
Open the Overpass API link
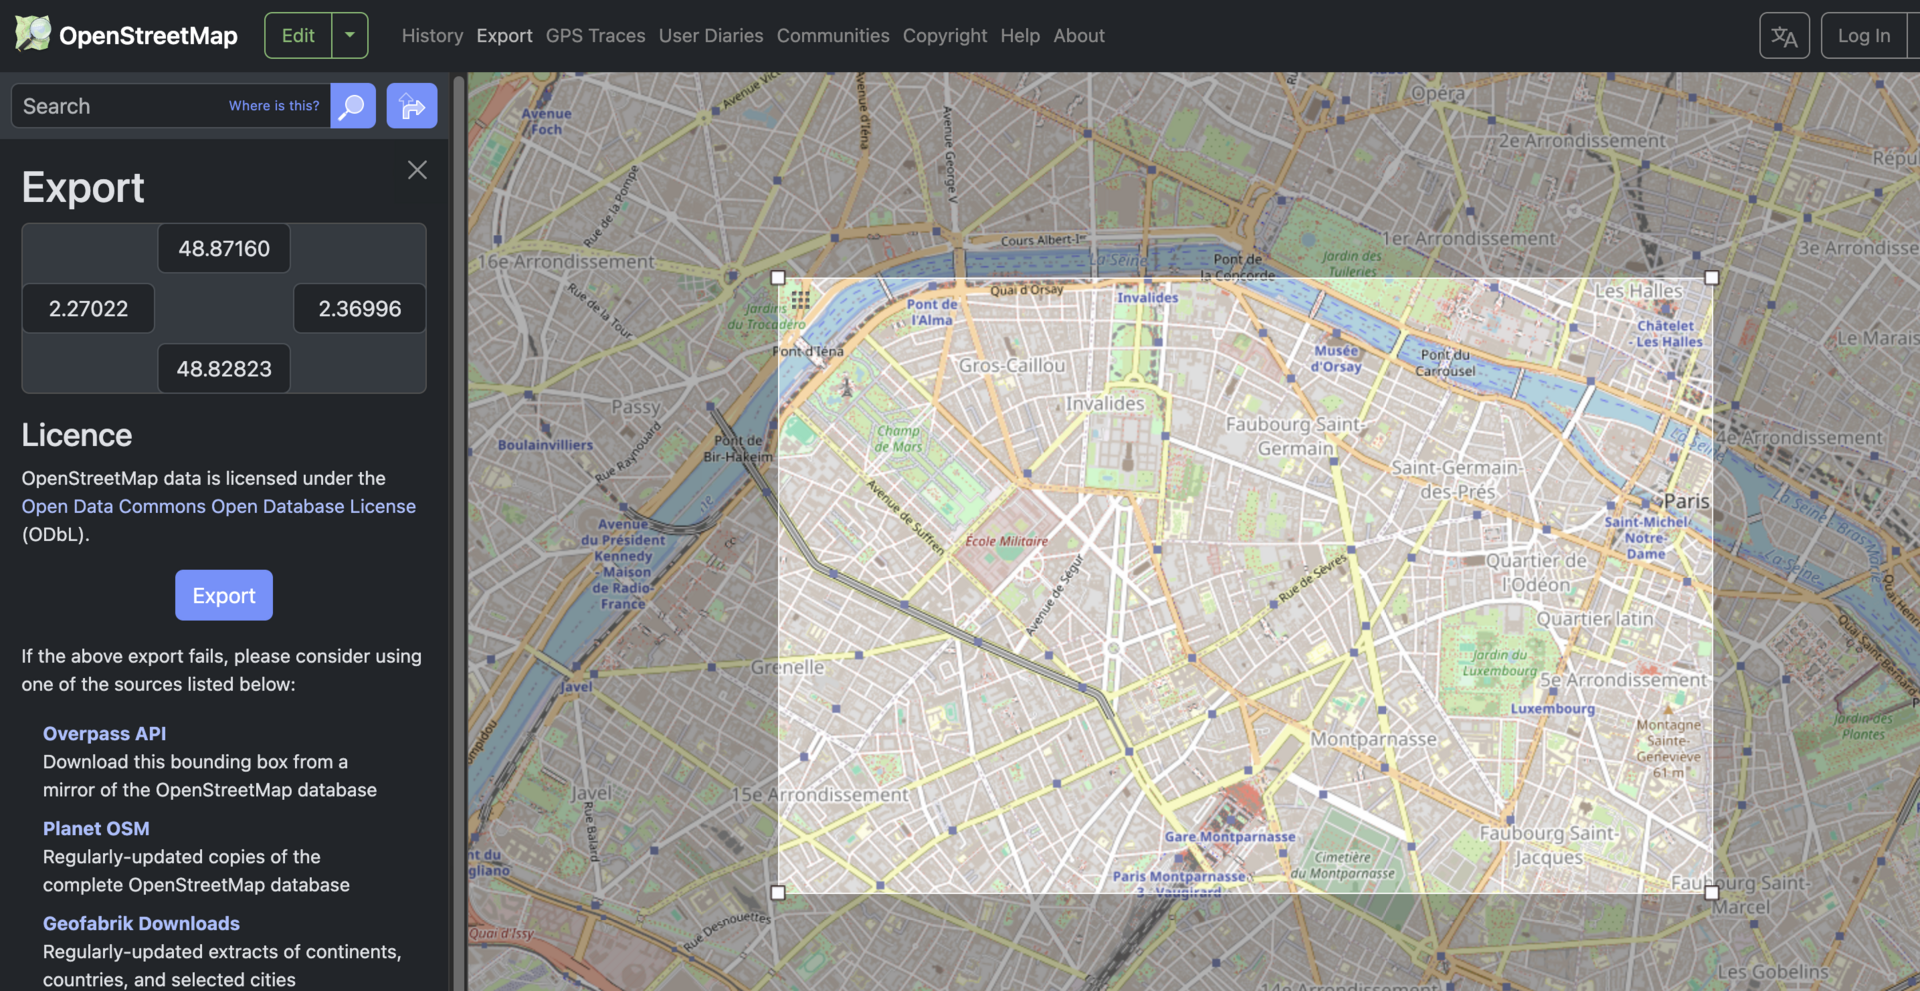click(104, 733)
